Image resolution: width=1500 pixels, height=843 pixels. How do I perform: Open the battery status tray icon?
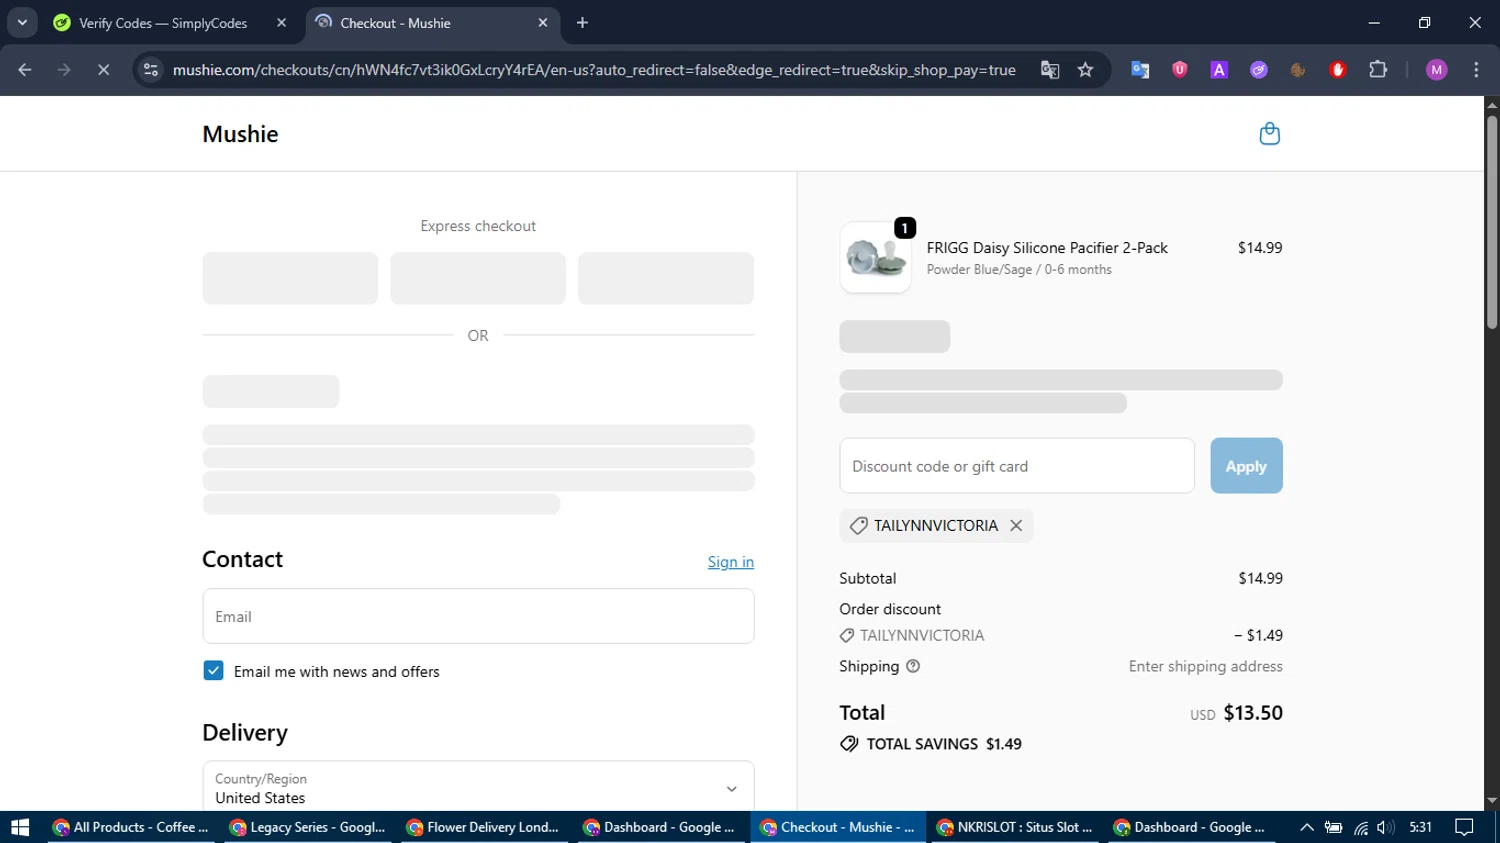(x=1333, y=827)
